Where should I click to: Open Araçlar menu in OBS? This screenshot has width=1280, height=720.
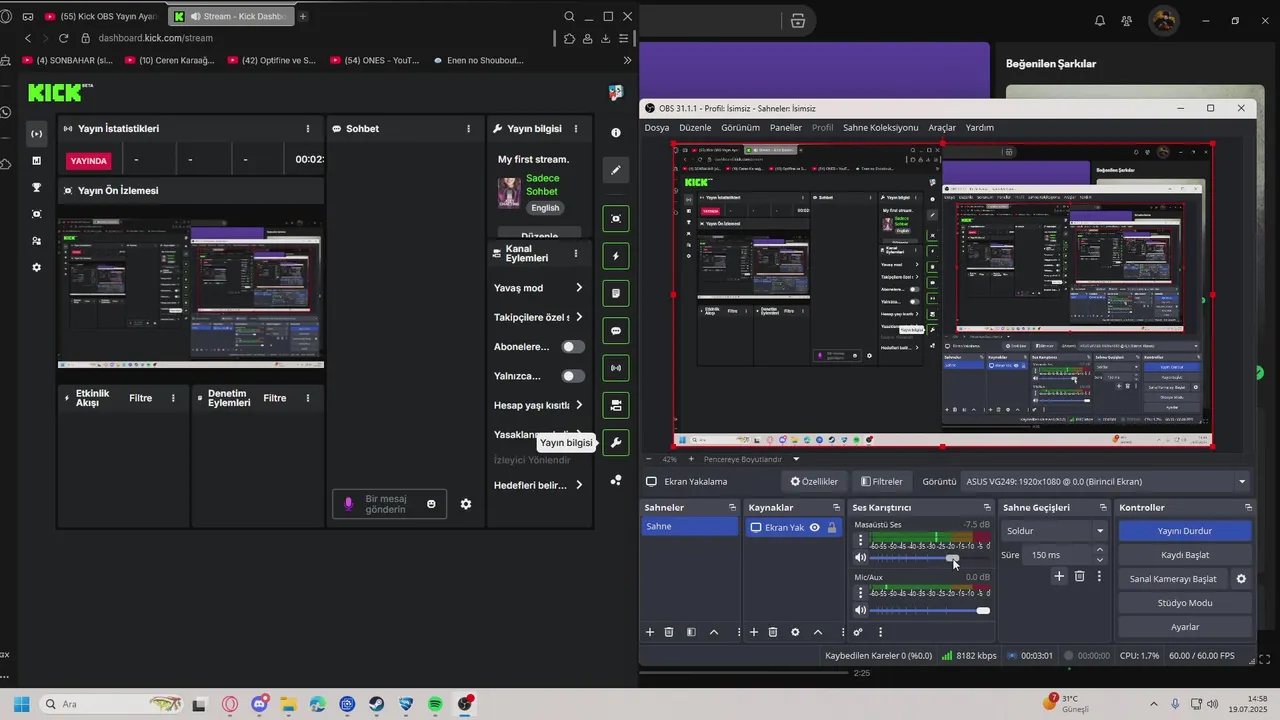[942, 128]
